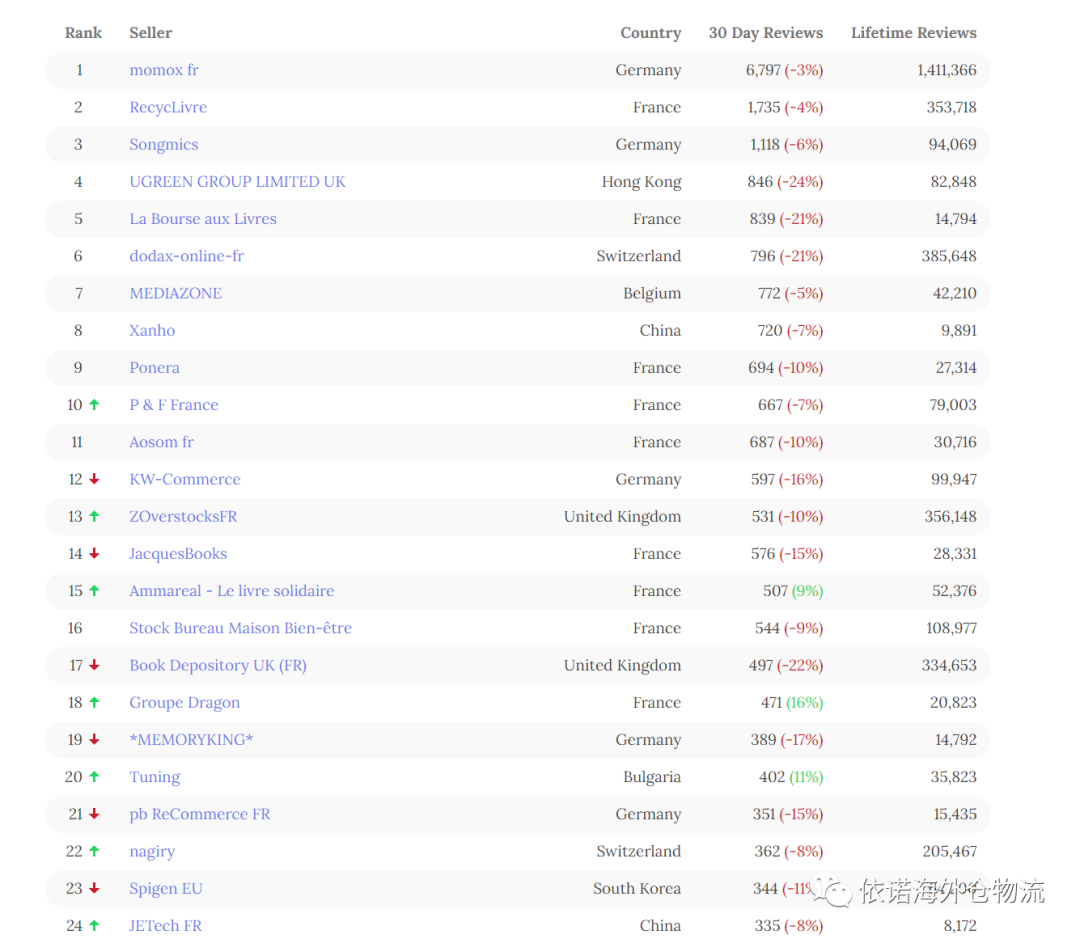Click the Lifetime Reviews column header
1080x939 pixels.
[x=914, y=33]
